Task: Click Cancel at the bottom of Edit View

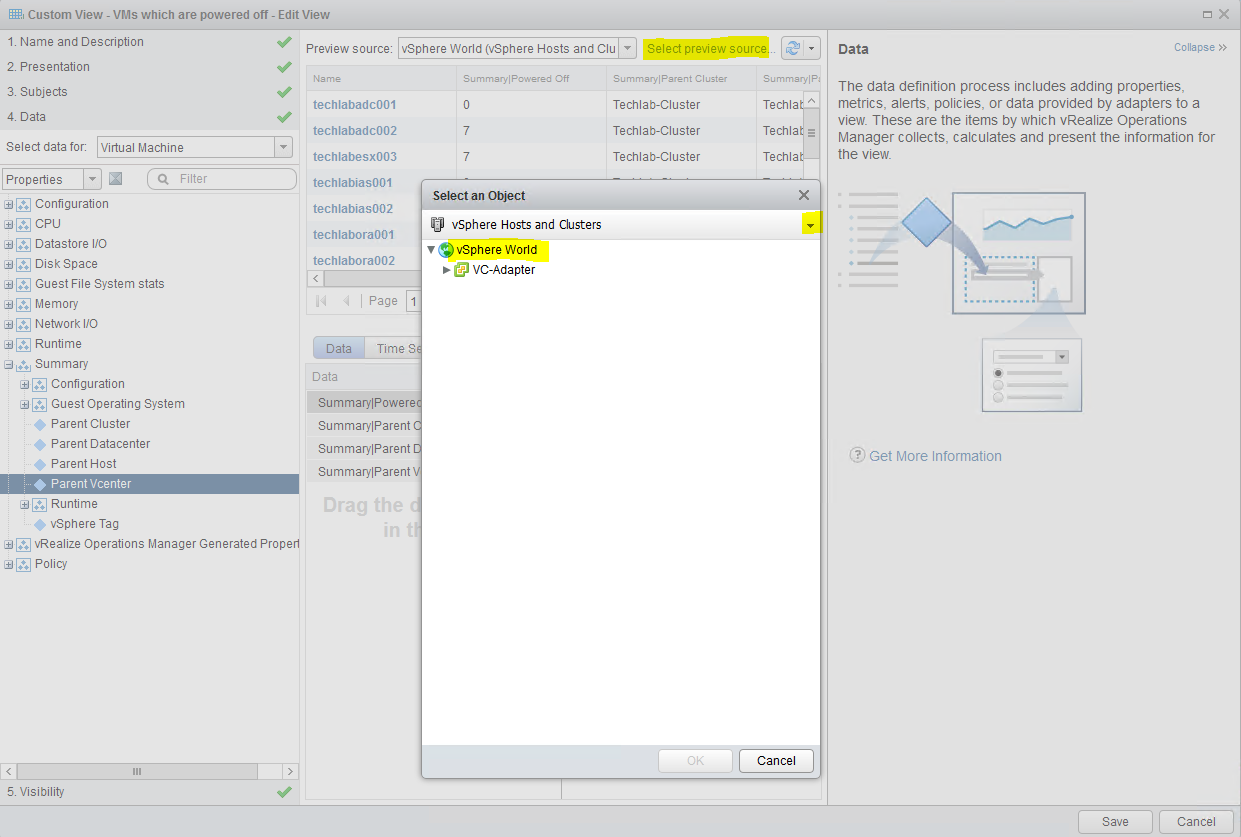Action: [1196, 822]
